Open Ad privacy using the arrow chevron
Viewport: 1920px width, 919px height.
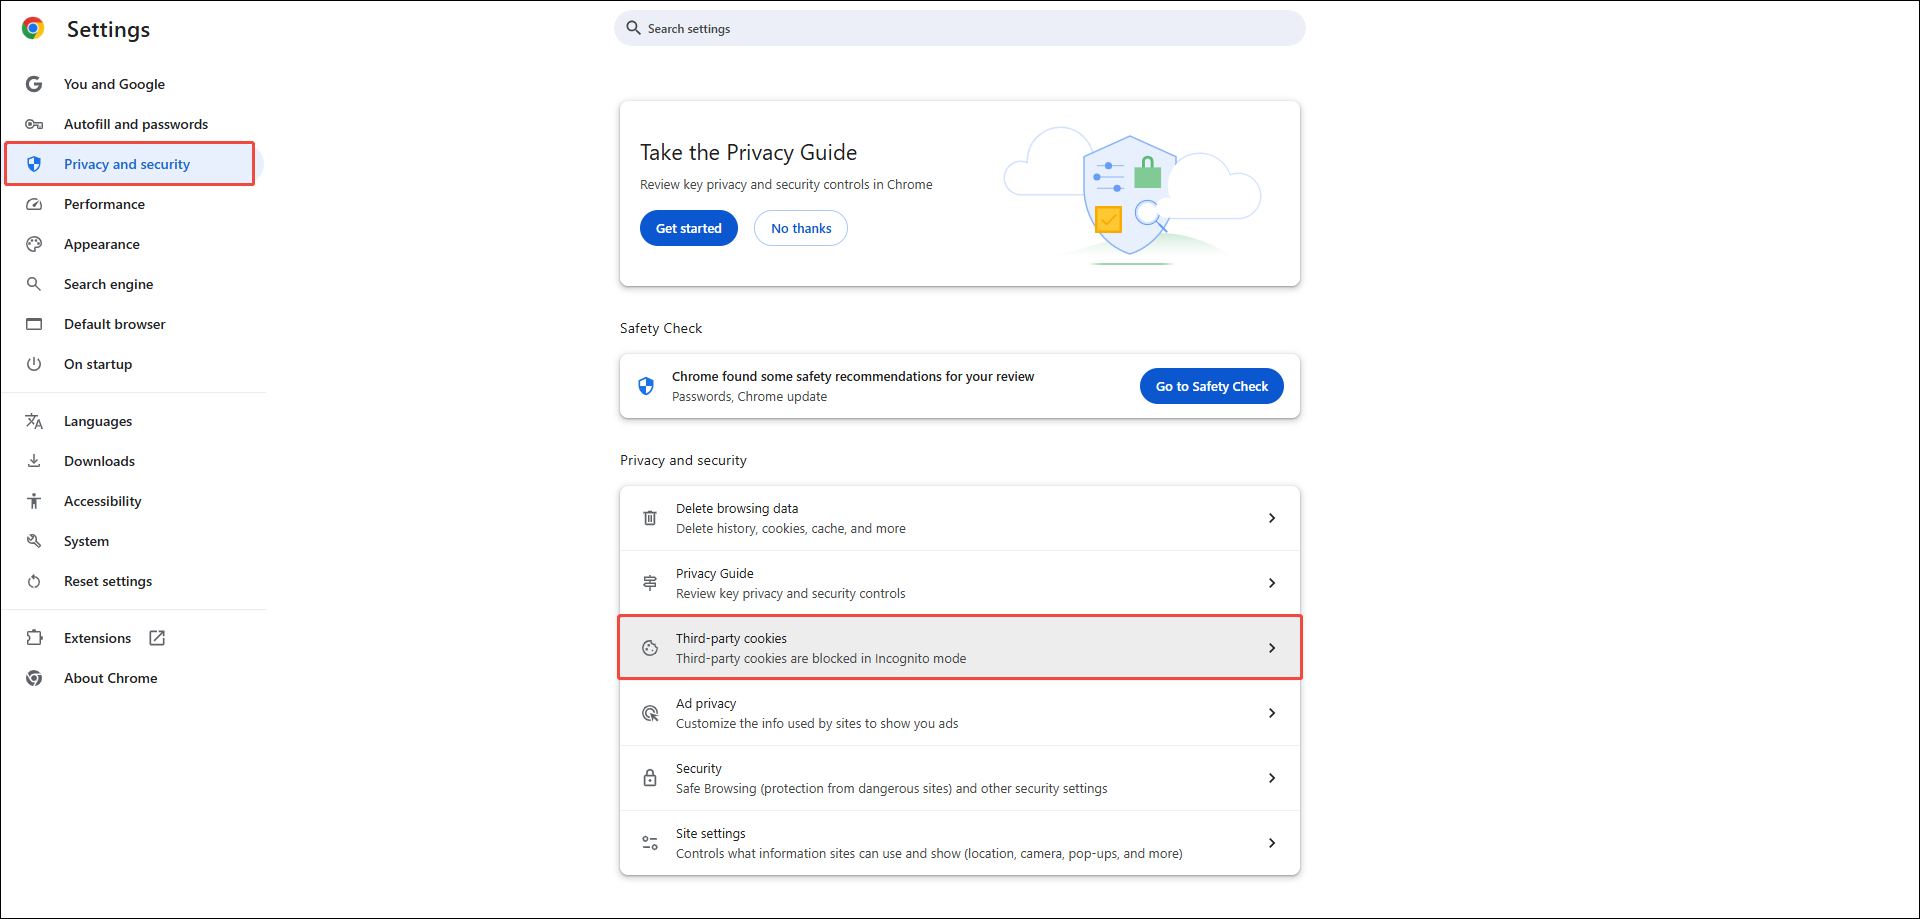[x=1271, y=713]
